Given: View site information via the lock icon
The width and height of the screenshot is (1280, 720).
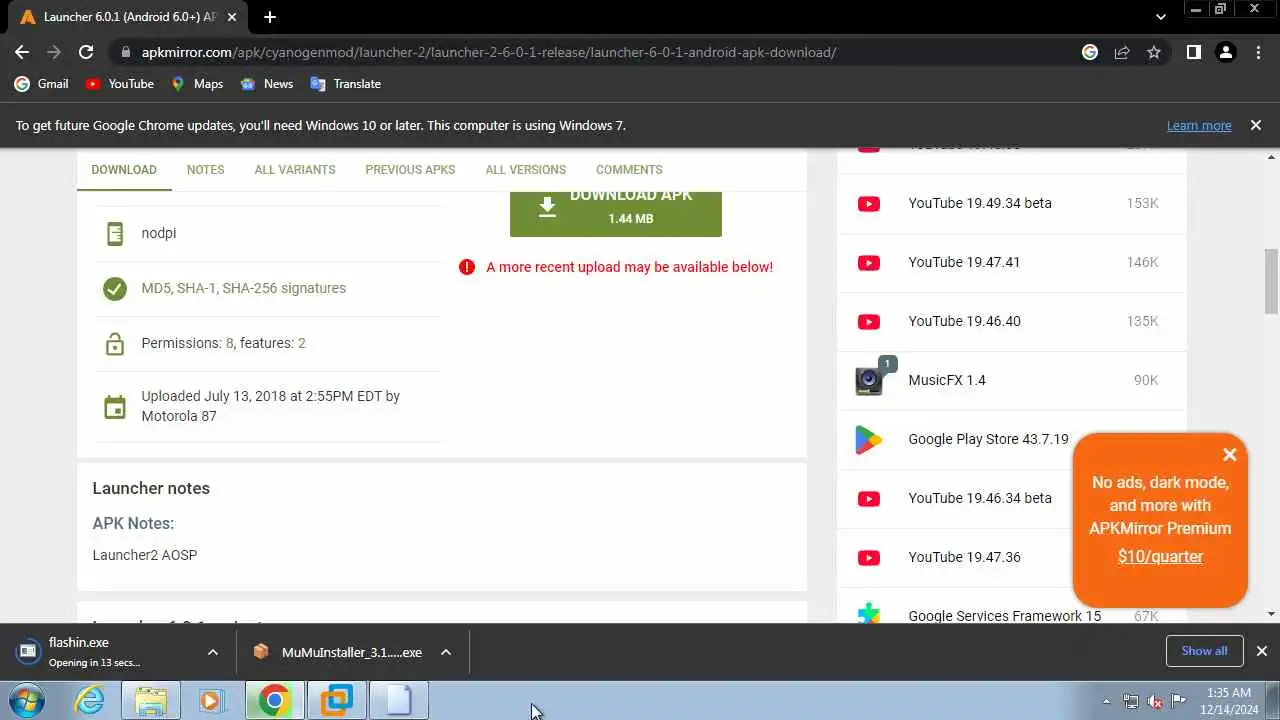Looking at the screenshot, I should [x=125, y=52].
